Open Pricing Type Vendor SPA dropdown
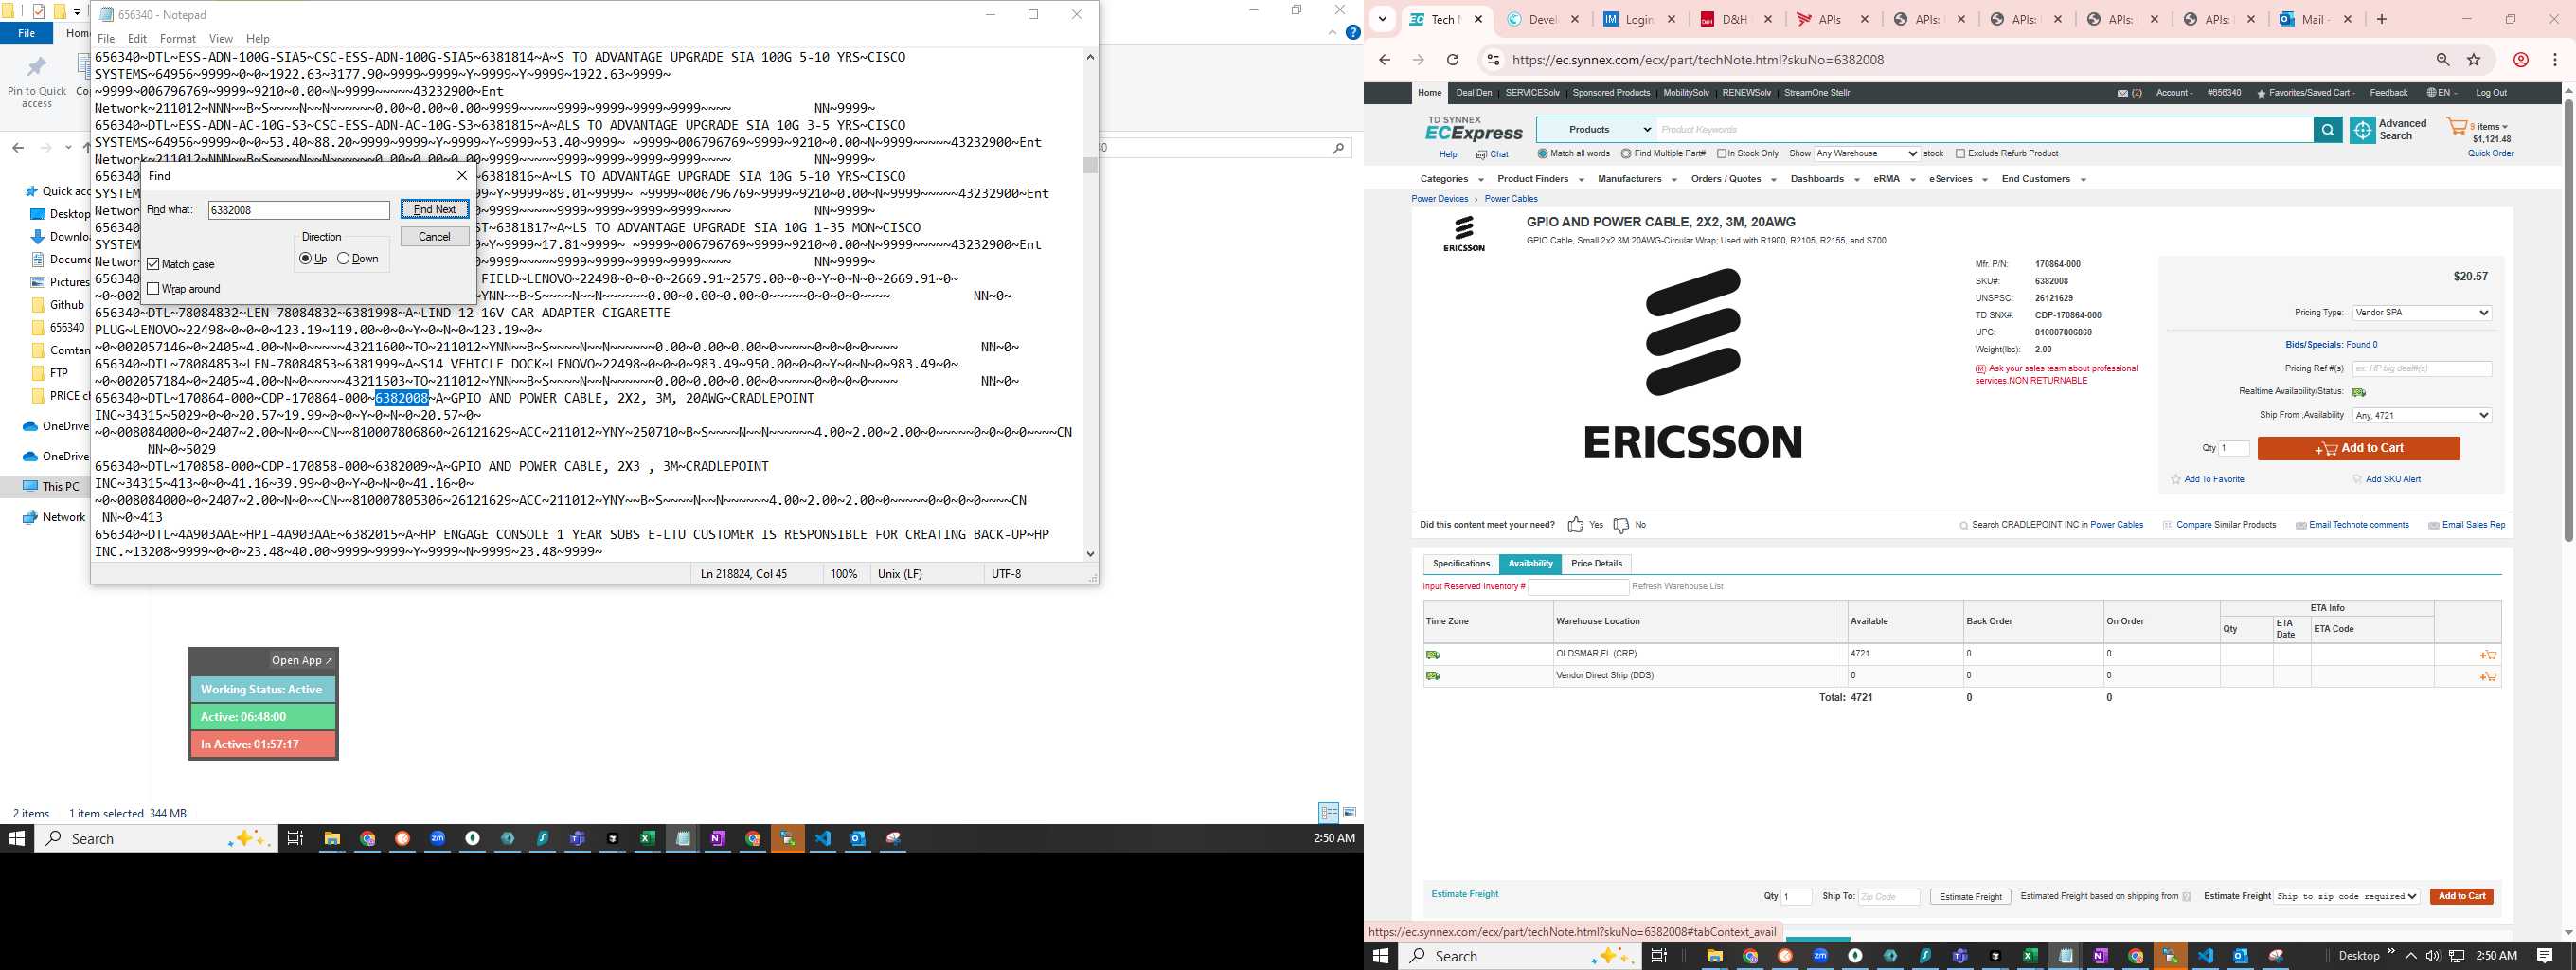 pyautogui.click(x=2421, y=313)
